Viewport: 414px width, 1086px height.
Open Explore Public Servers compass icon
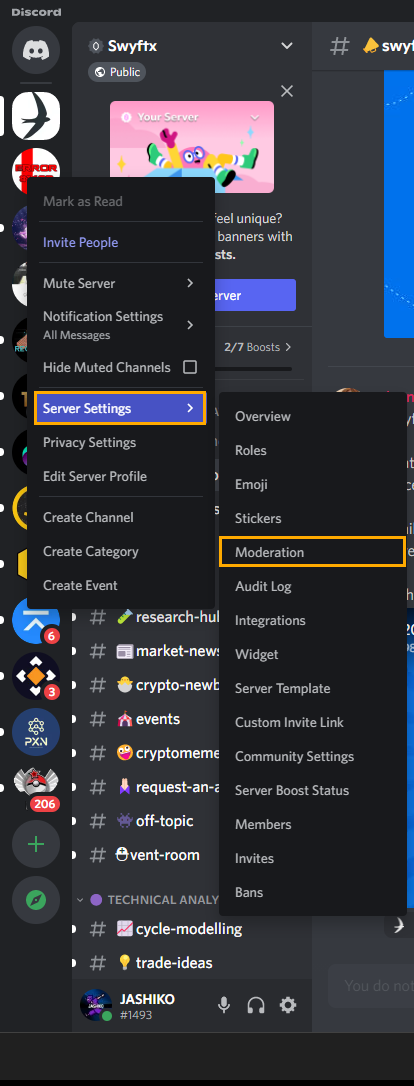[x=36, y=900]
